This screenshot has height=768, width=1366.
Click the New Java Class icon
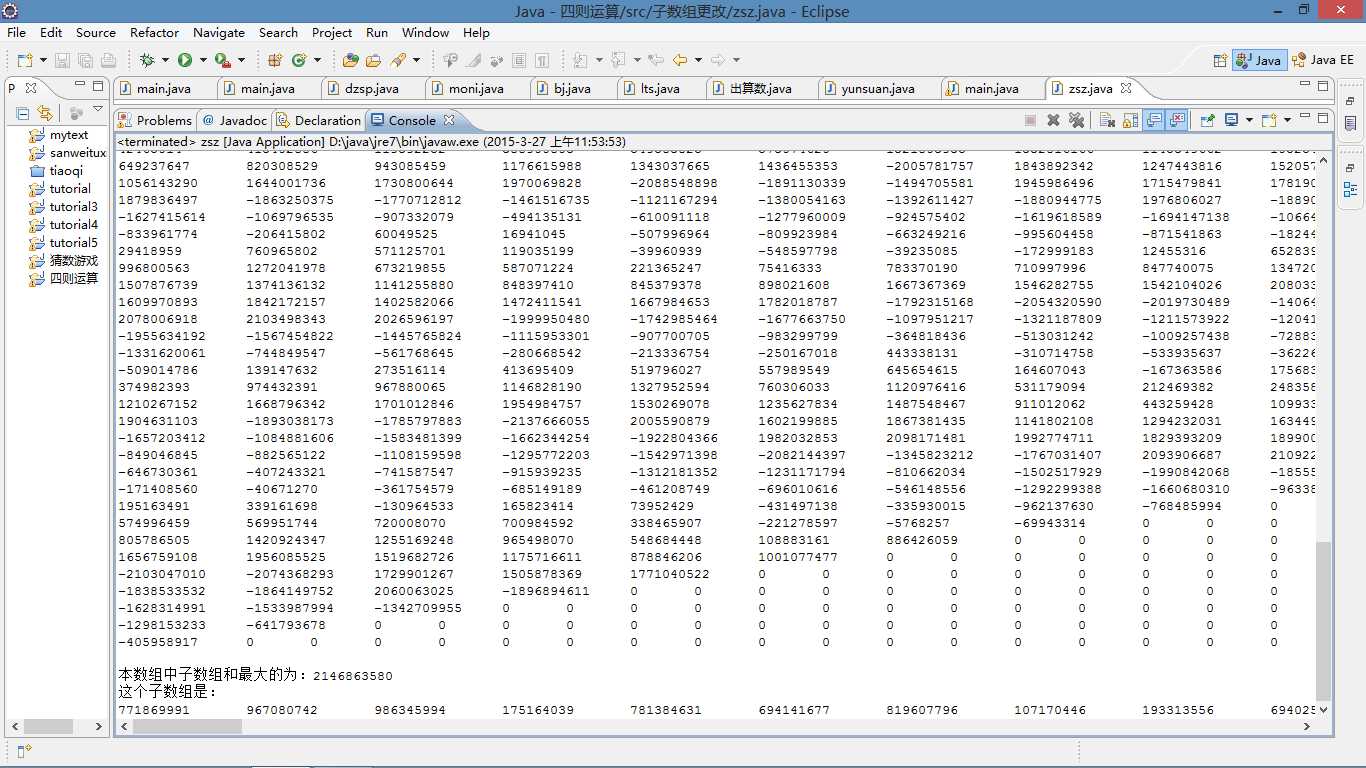299,61
